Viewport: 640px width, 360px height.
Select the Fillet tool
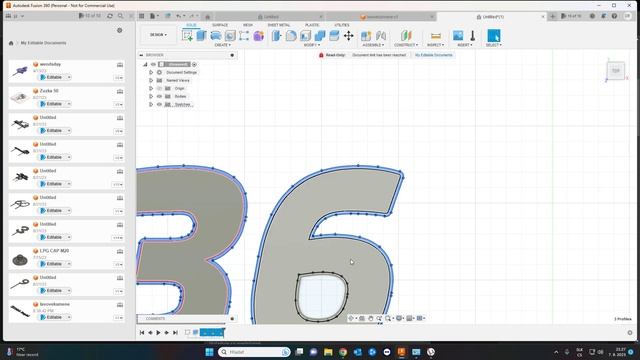pos(291,36)
